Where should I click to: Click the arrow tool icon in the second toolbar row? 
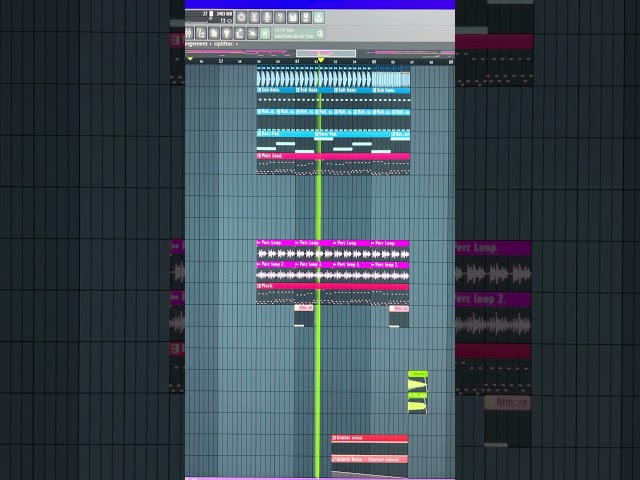(x=252, y=33)
